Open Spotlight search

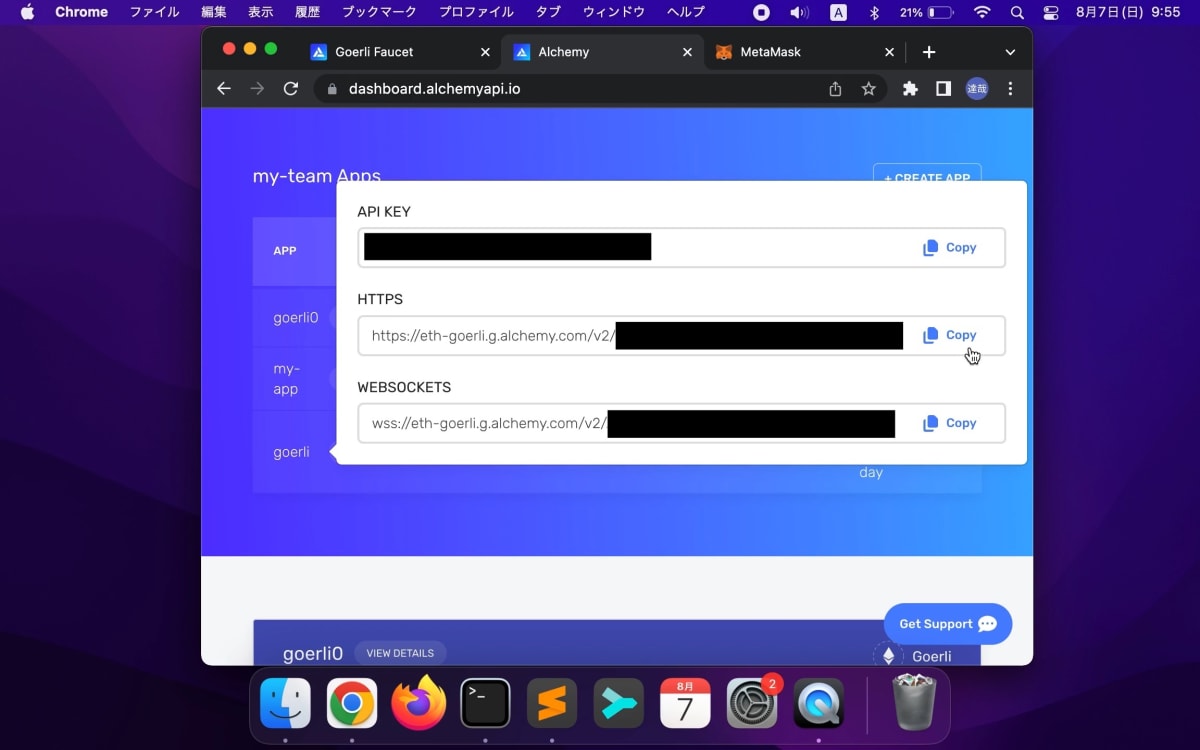1017,12
